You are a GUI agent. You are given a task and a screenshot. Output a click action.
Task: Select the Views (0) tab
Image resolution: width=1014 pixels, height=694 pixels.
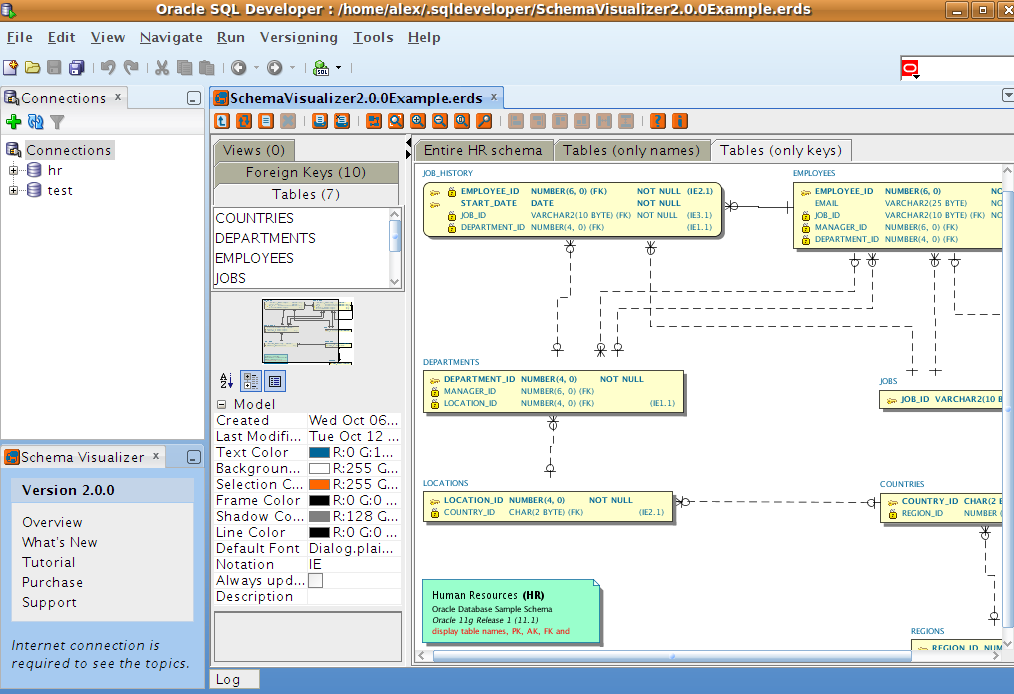(x=254, y=150)
